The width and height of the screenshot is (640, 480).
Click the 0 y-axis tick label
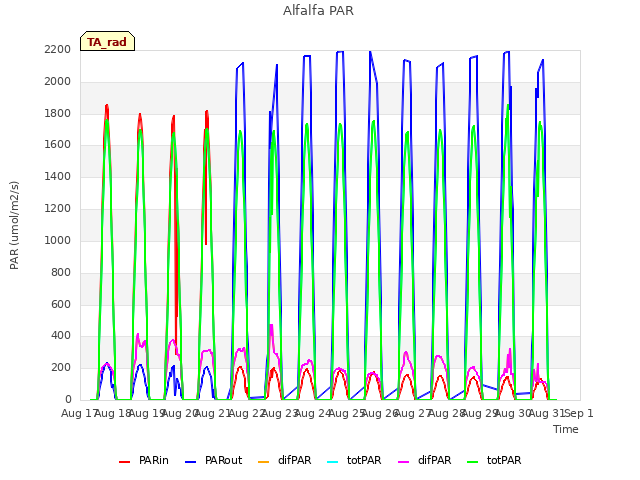coord(68,399)
